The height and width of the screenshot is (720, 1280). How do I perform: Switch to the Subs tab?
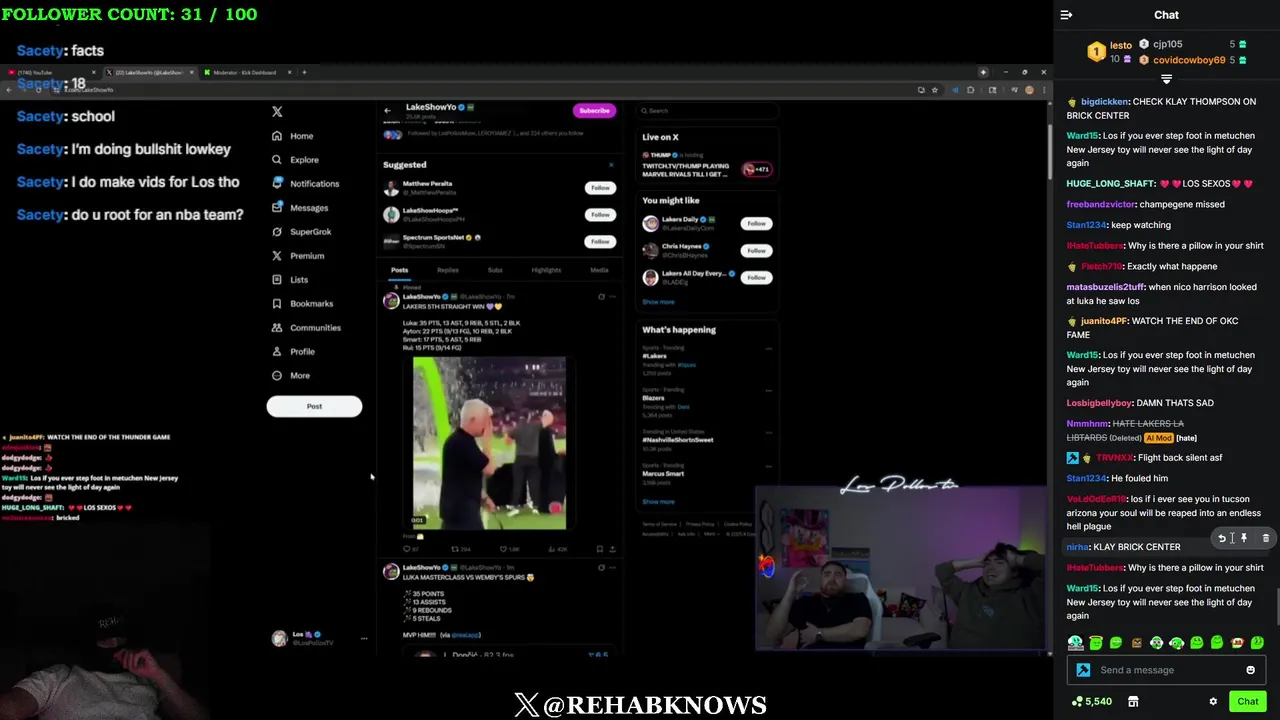(x=495, y=270)
